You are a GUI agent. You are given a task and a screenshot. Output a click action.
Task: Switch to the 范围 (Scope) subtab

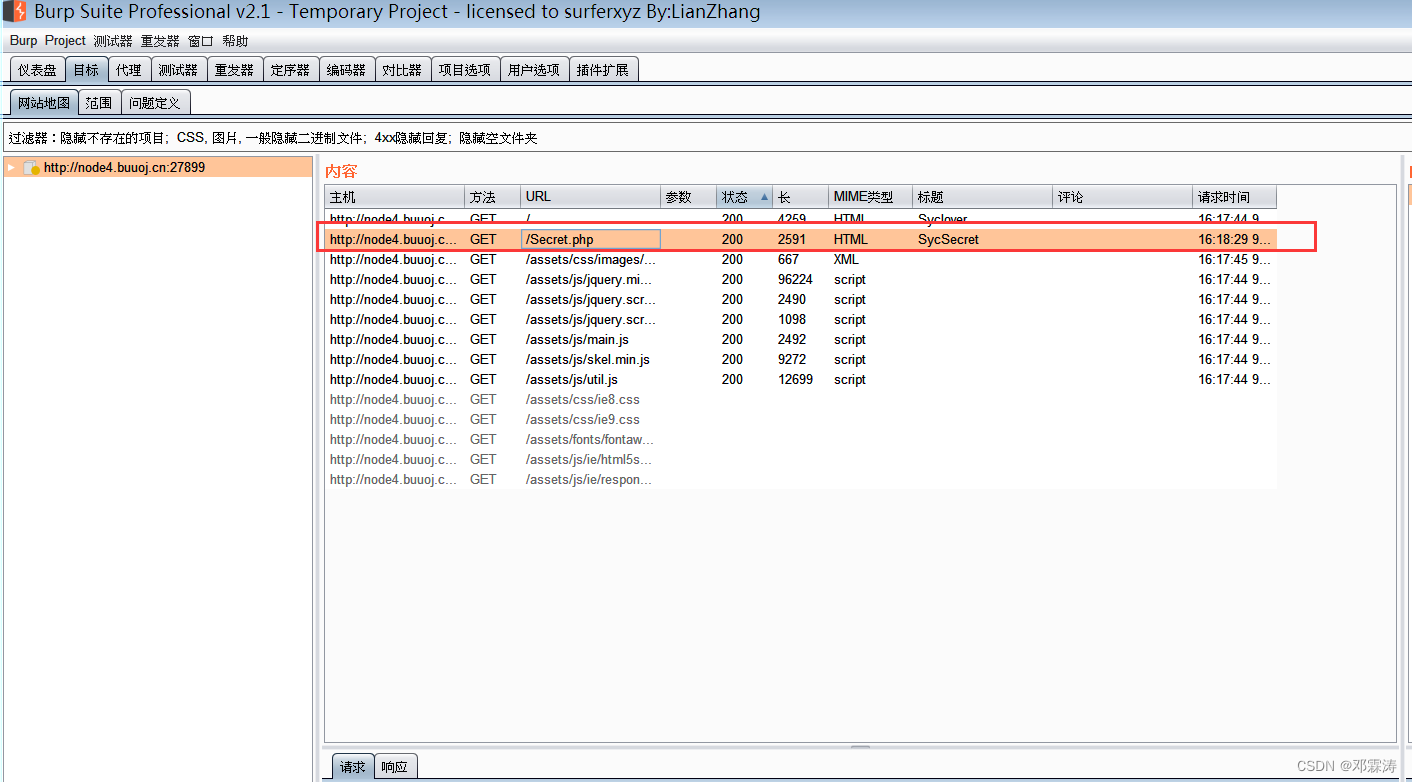(x=98, y=102)
